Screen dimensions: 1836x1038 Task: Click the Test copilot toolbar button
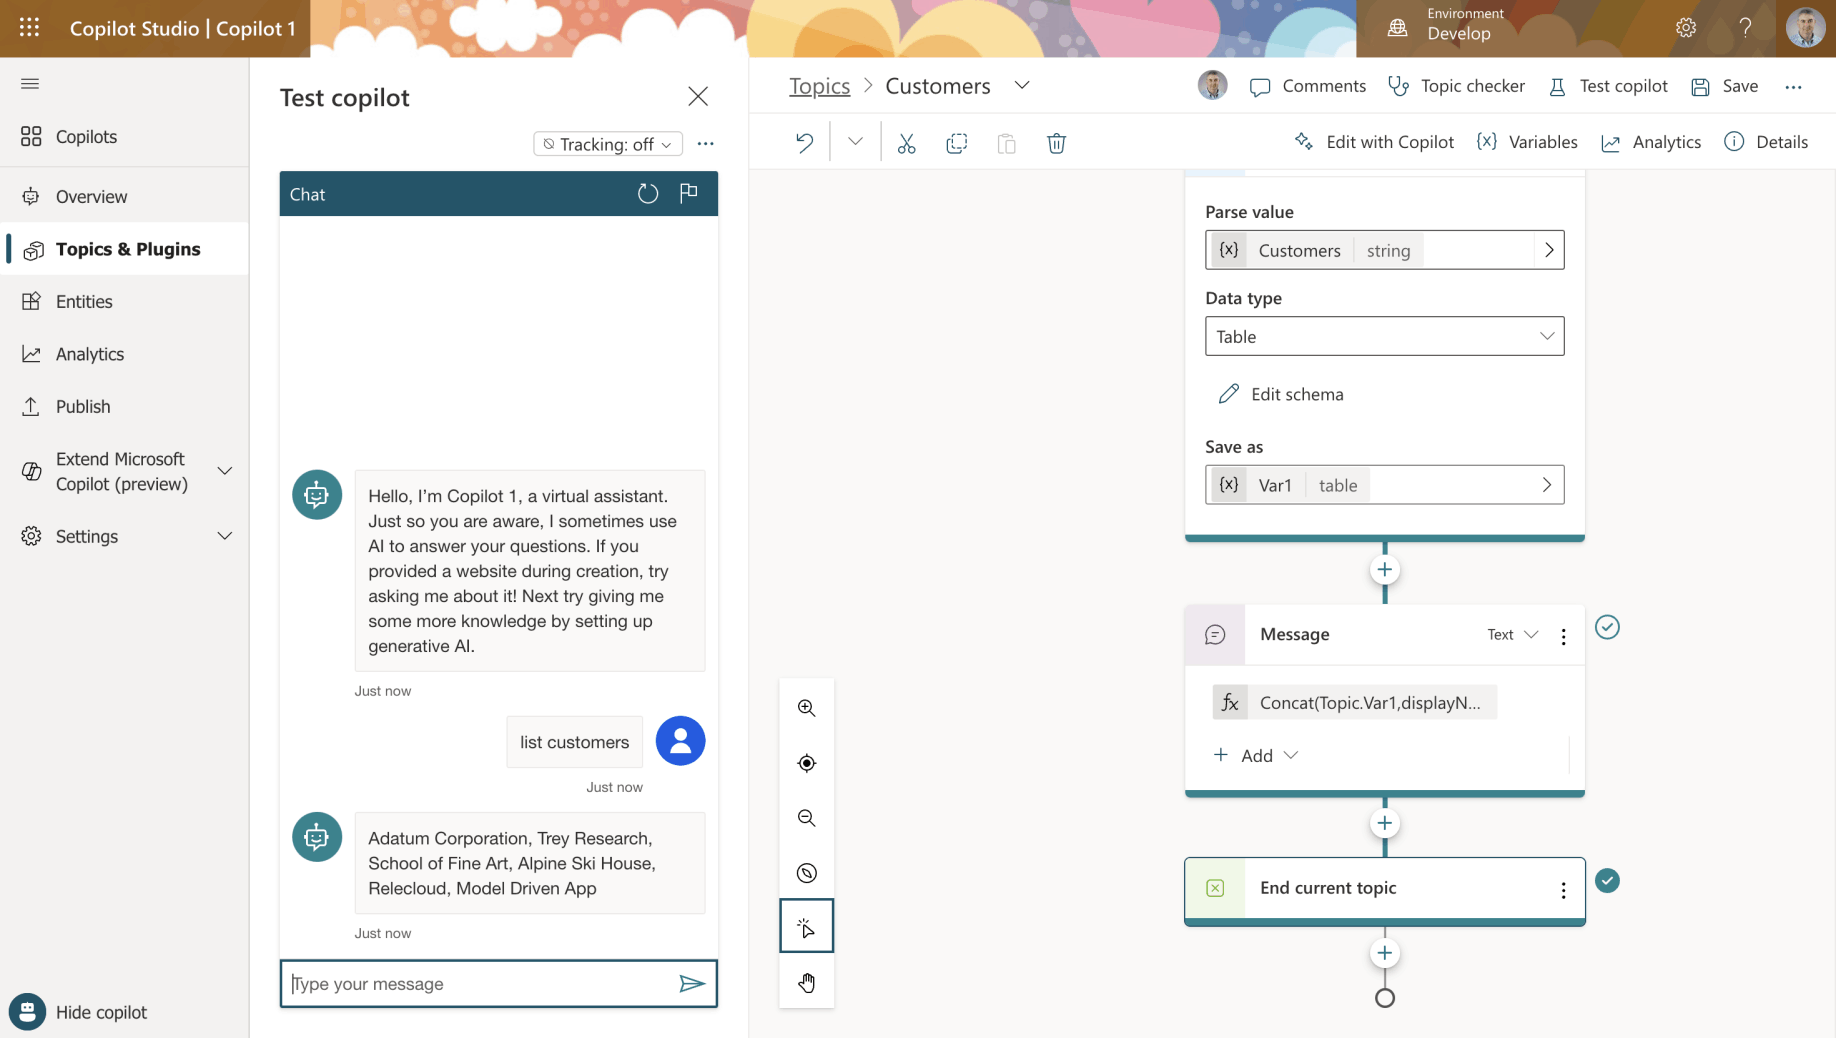coord(1608,86)
